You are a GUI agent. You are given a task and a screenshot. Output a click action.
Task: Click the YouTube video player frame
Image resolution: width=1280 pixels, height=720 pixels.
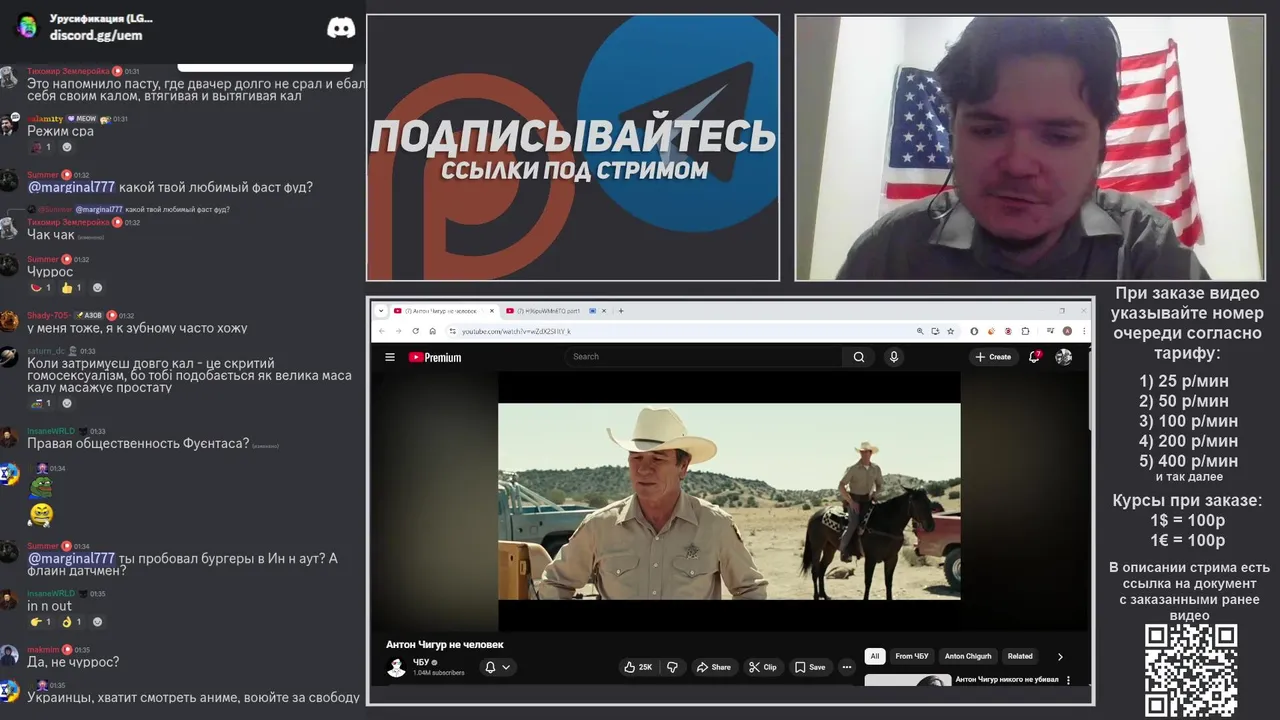pyautogui.click(x=729, y=501)
